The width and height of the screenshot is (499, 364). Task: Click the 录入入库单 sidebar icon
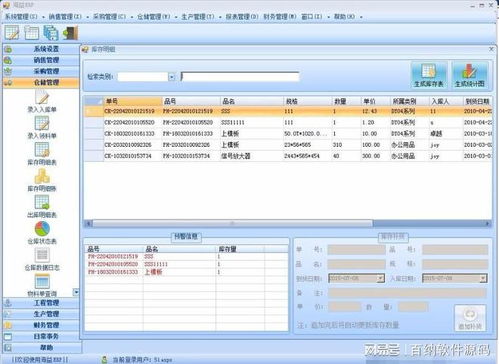[x=42, y=97]
